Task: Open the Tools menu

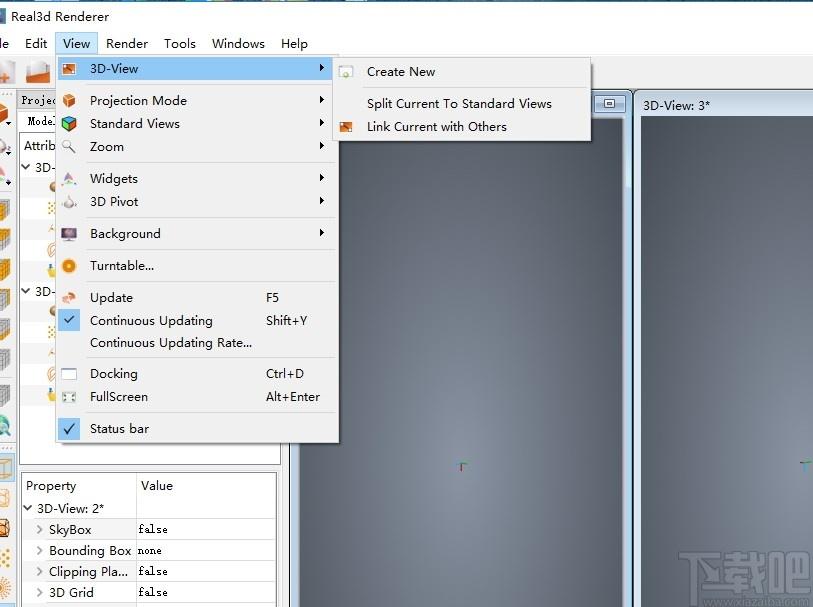Action: coord(179,44)
